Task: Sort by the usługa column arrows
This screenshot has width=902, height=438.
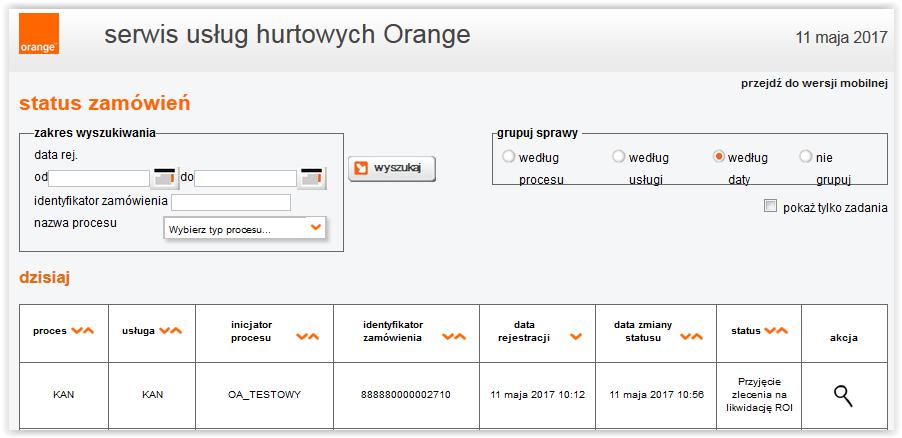Action: coord(170,331)
